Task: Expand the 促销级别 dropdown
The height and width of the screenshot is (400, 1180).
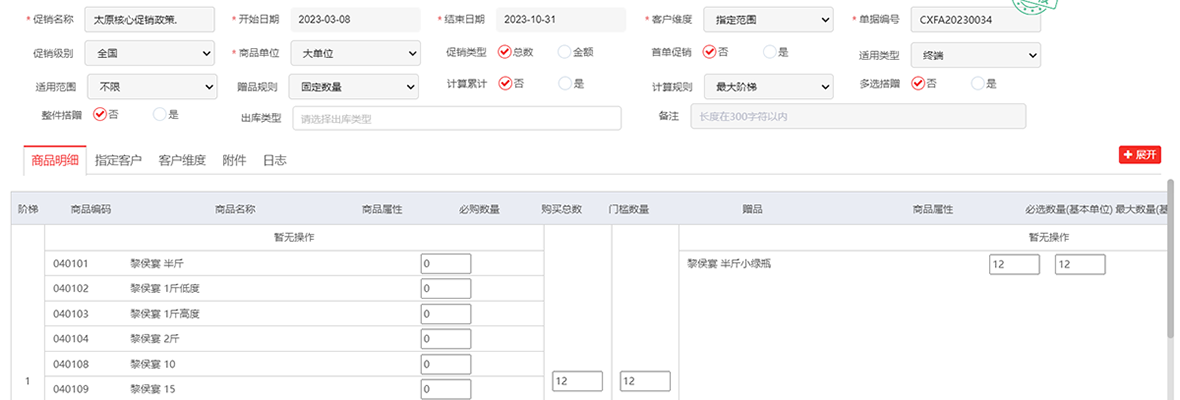Action: click(151, 53)
